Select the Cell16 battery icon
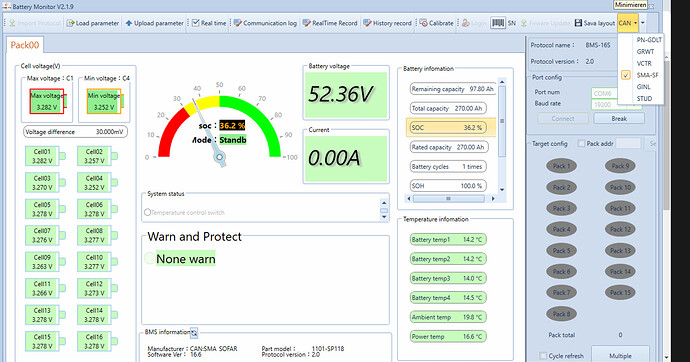This screenshot has width=690, height=362. click(97, 341)
